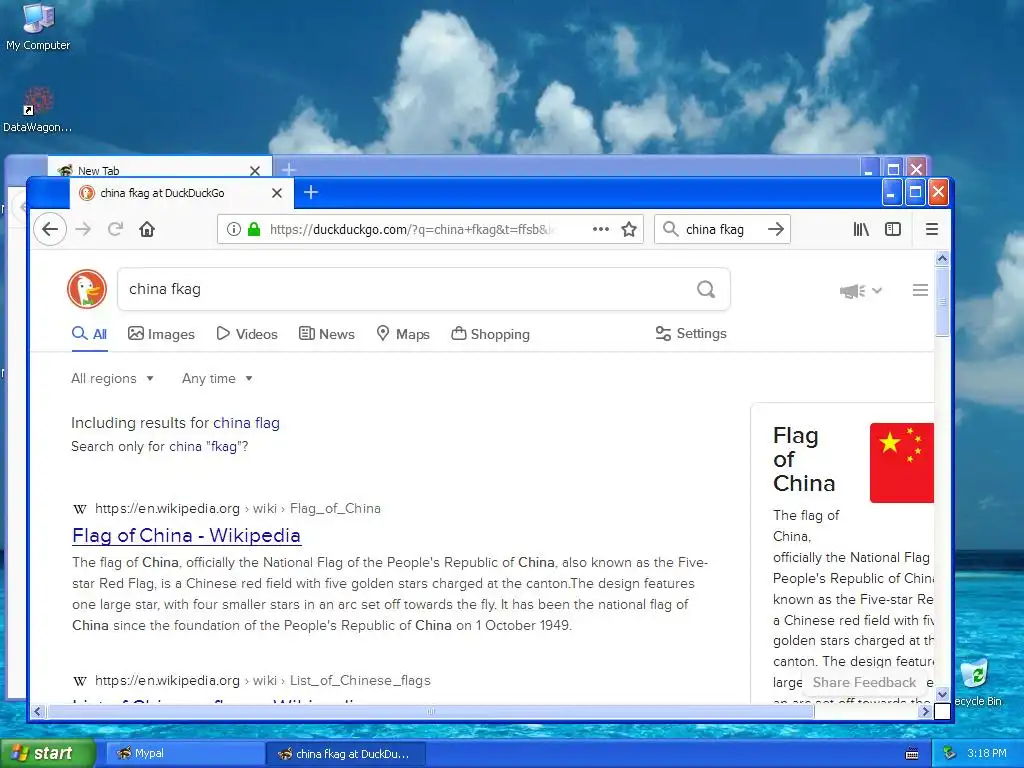This screenshot has height=768, width=1024.
Task: Select Mypal taskbar button
Action: pos(185,753)
